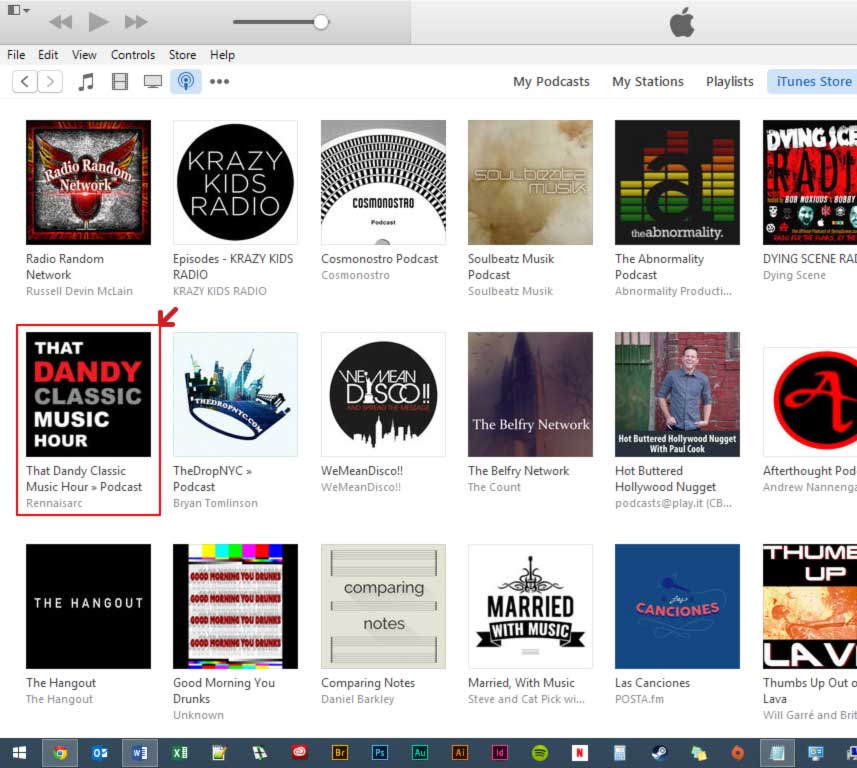Open The Abnormality Podcast artwork
Viewport: 857px width, 768px height.
677,183
